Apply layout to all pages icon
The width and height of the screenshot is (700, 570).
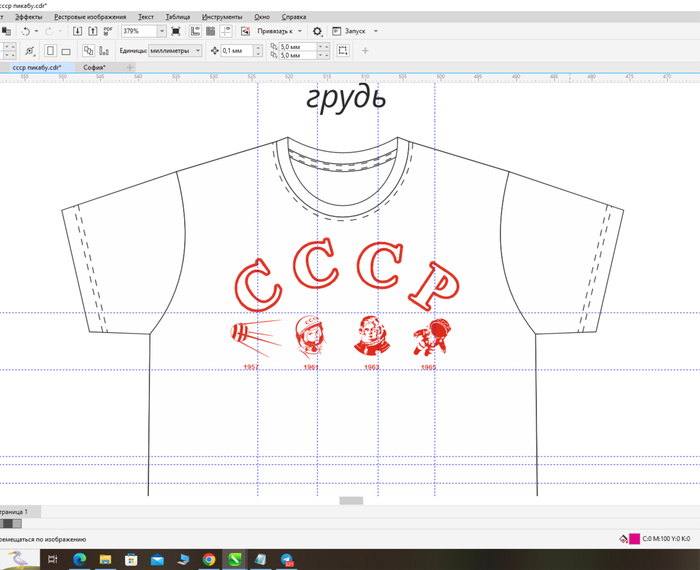click(88, 51)
